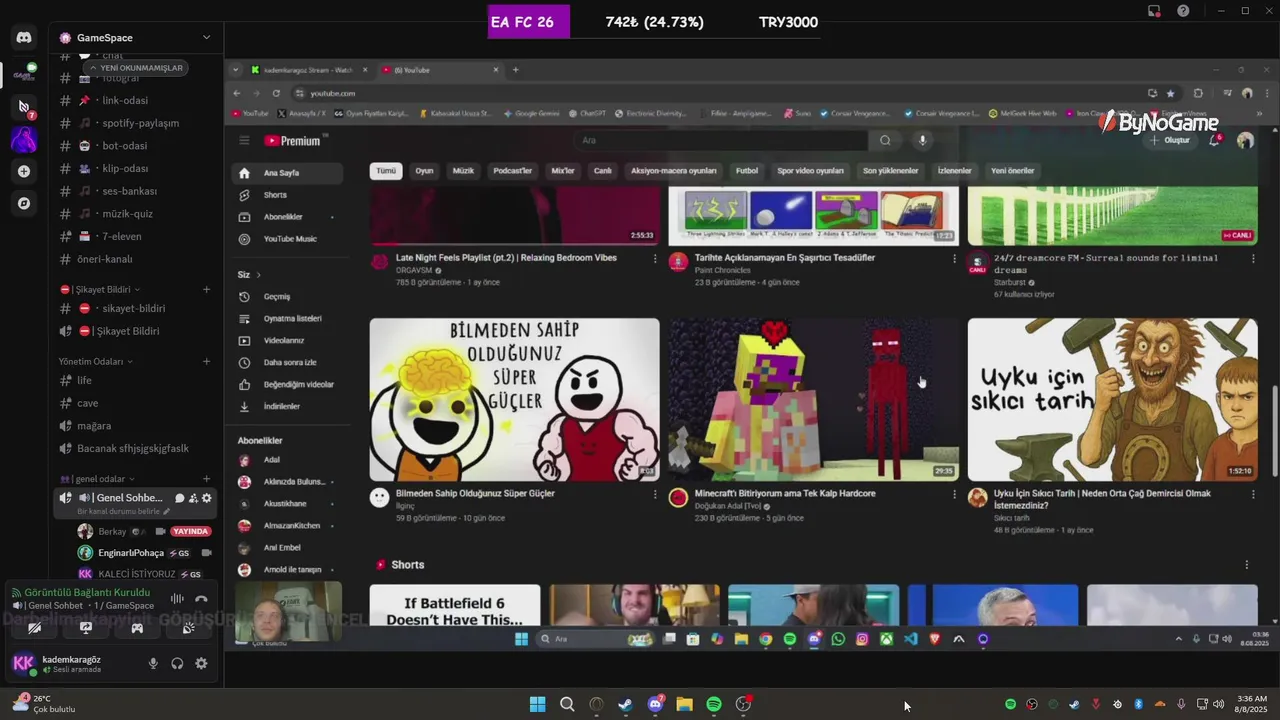This screenshot has width=1280, height=720.
Task: Collapse the genel odalar category
Action: point(97,479)
